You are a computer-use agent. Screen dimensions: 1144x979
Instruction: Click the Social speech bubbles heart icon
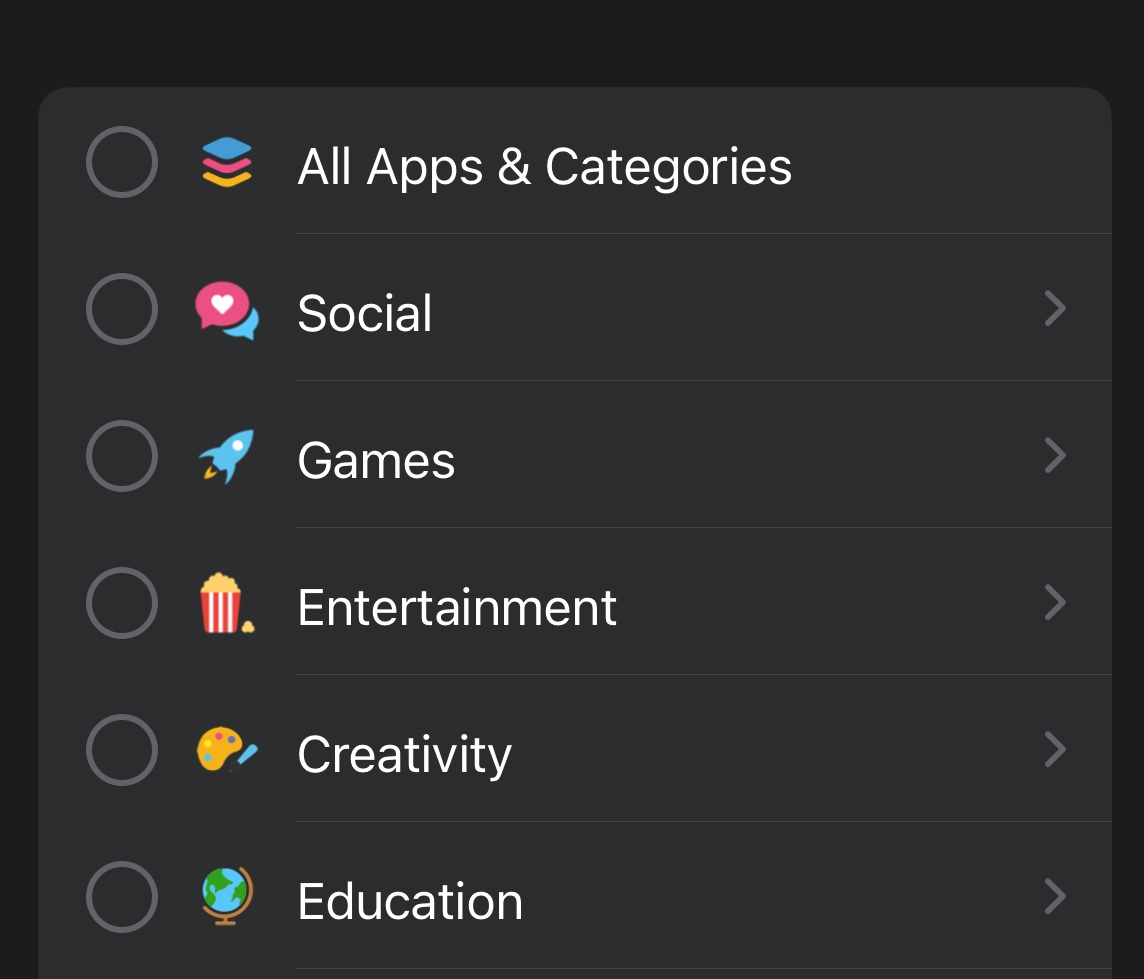[227, 310]
